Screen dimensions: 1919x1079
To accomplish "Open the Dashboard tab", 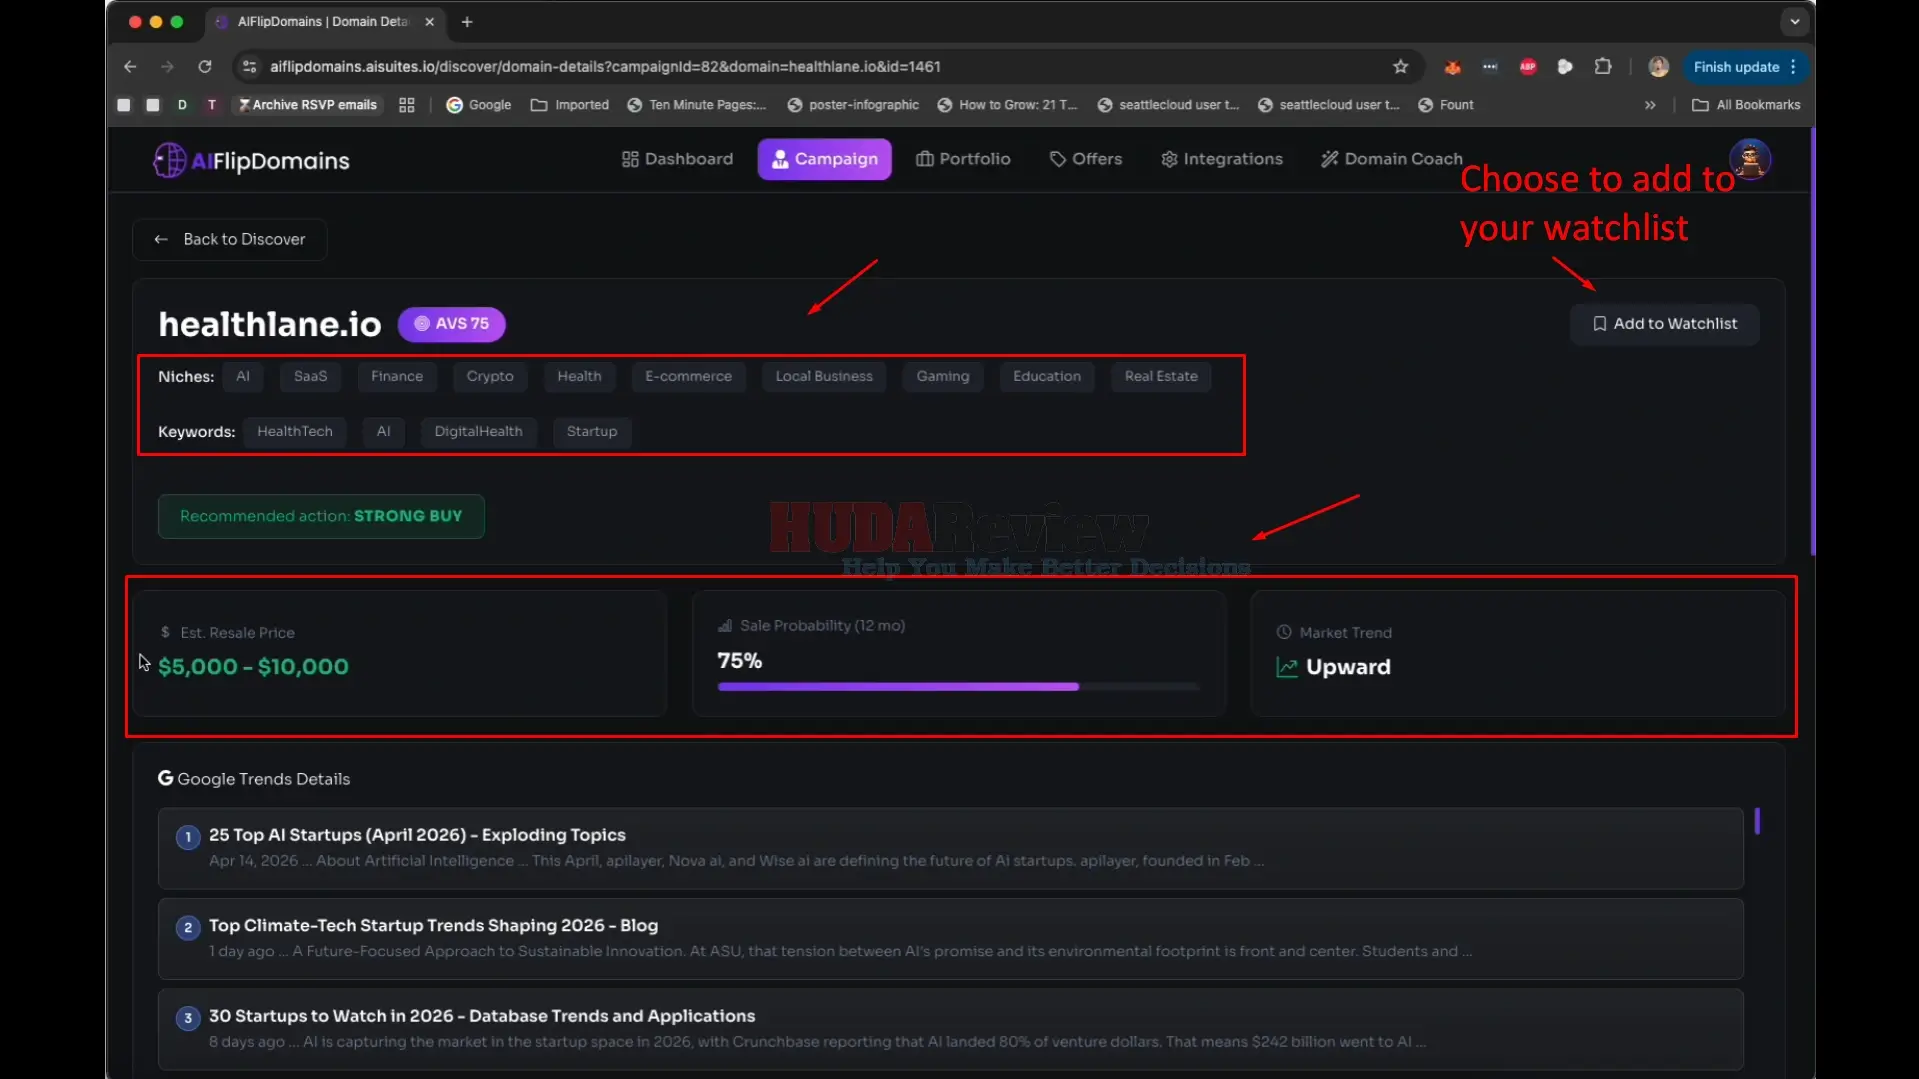I will pyautogui.click(x=677, y=159).
